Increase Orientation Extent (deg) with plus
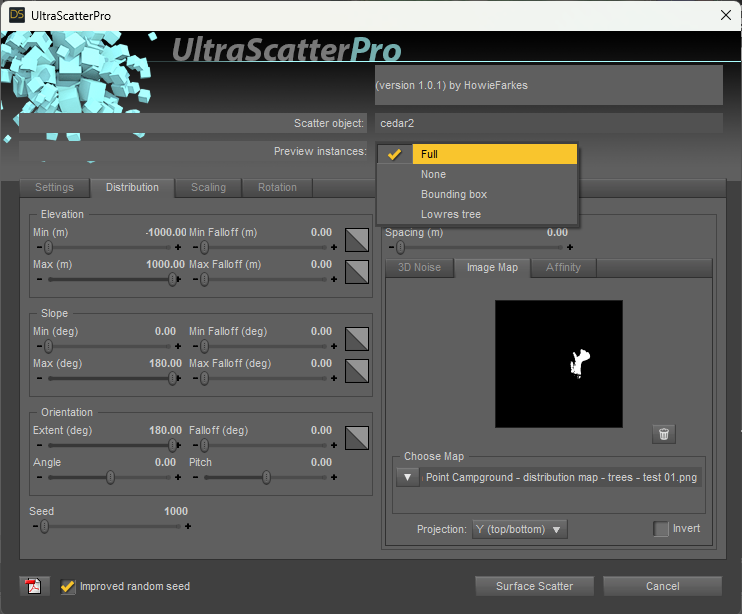The width and height of the screenshot is (742, 614). click(178, 445)
